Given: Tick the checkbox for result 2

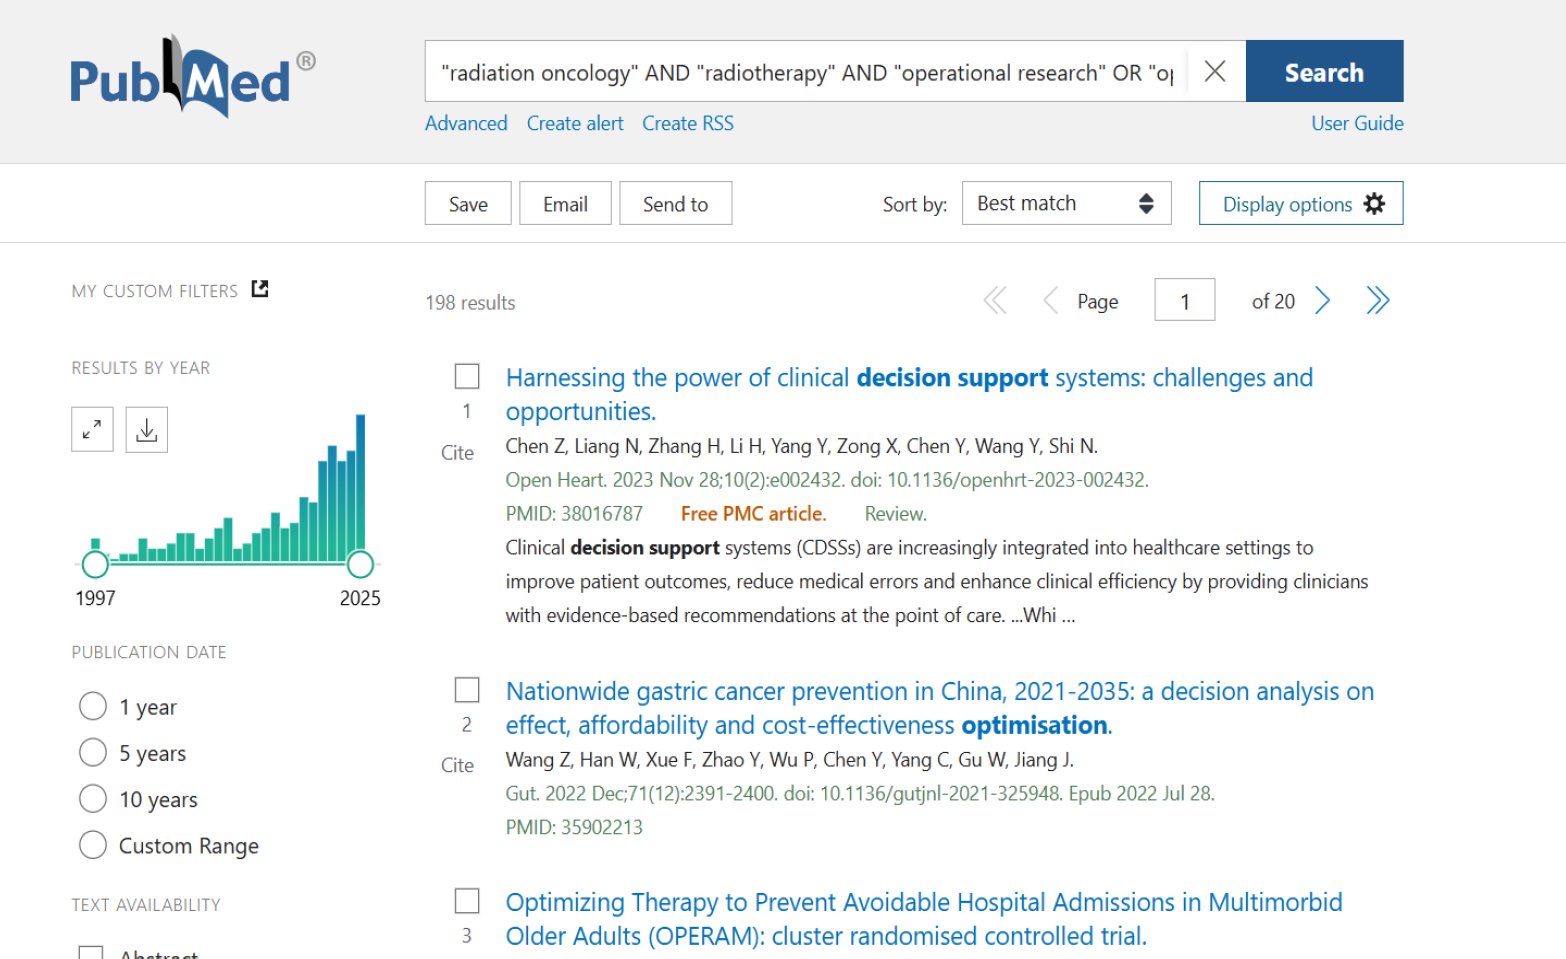Looking at the screenshot, I should [467, 690].
